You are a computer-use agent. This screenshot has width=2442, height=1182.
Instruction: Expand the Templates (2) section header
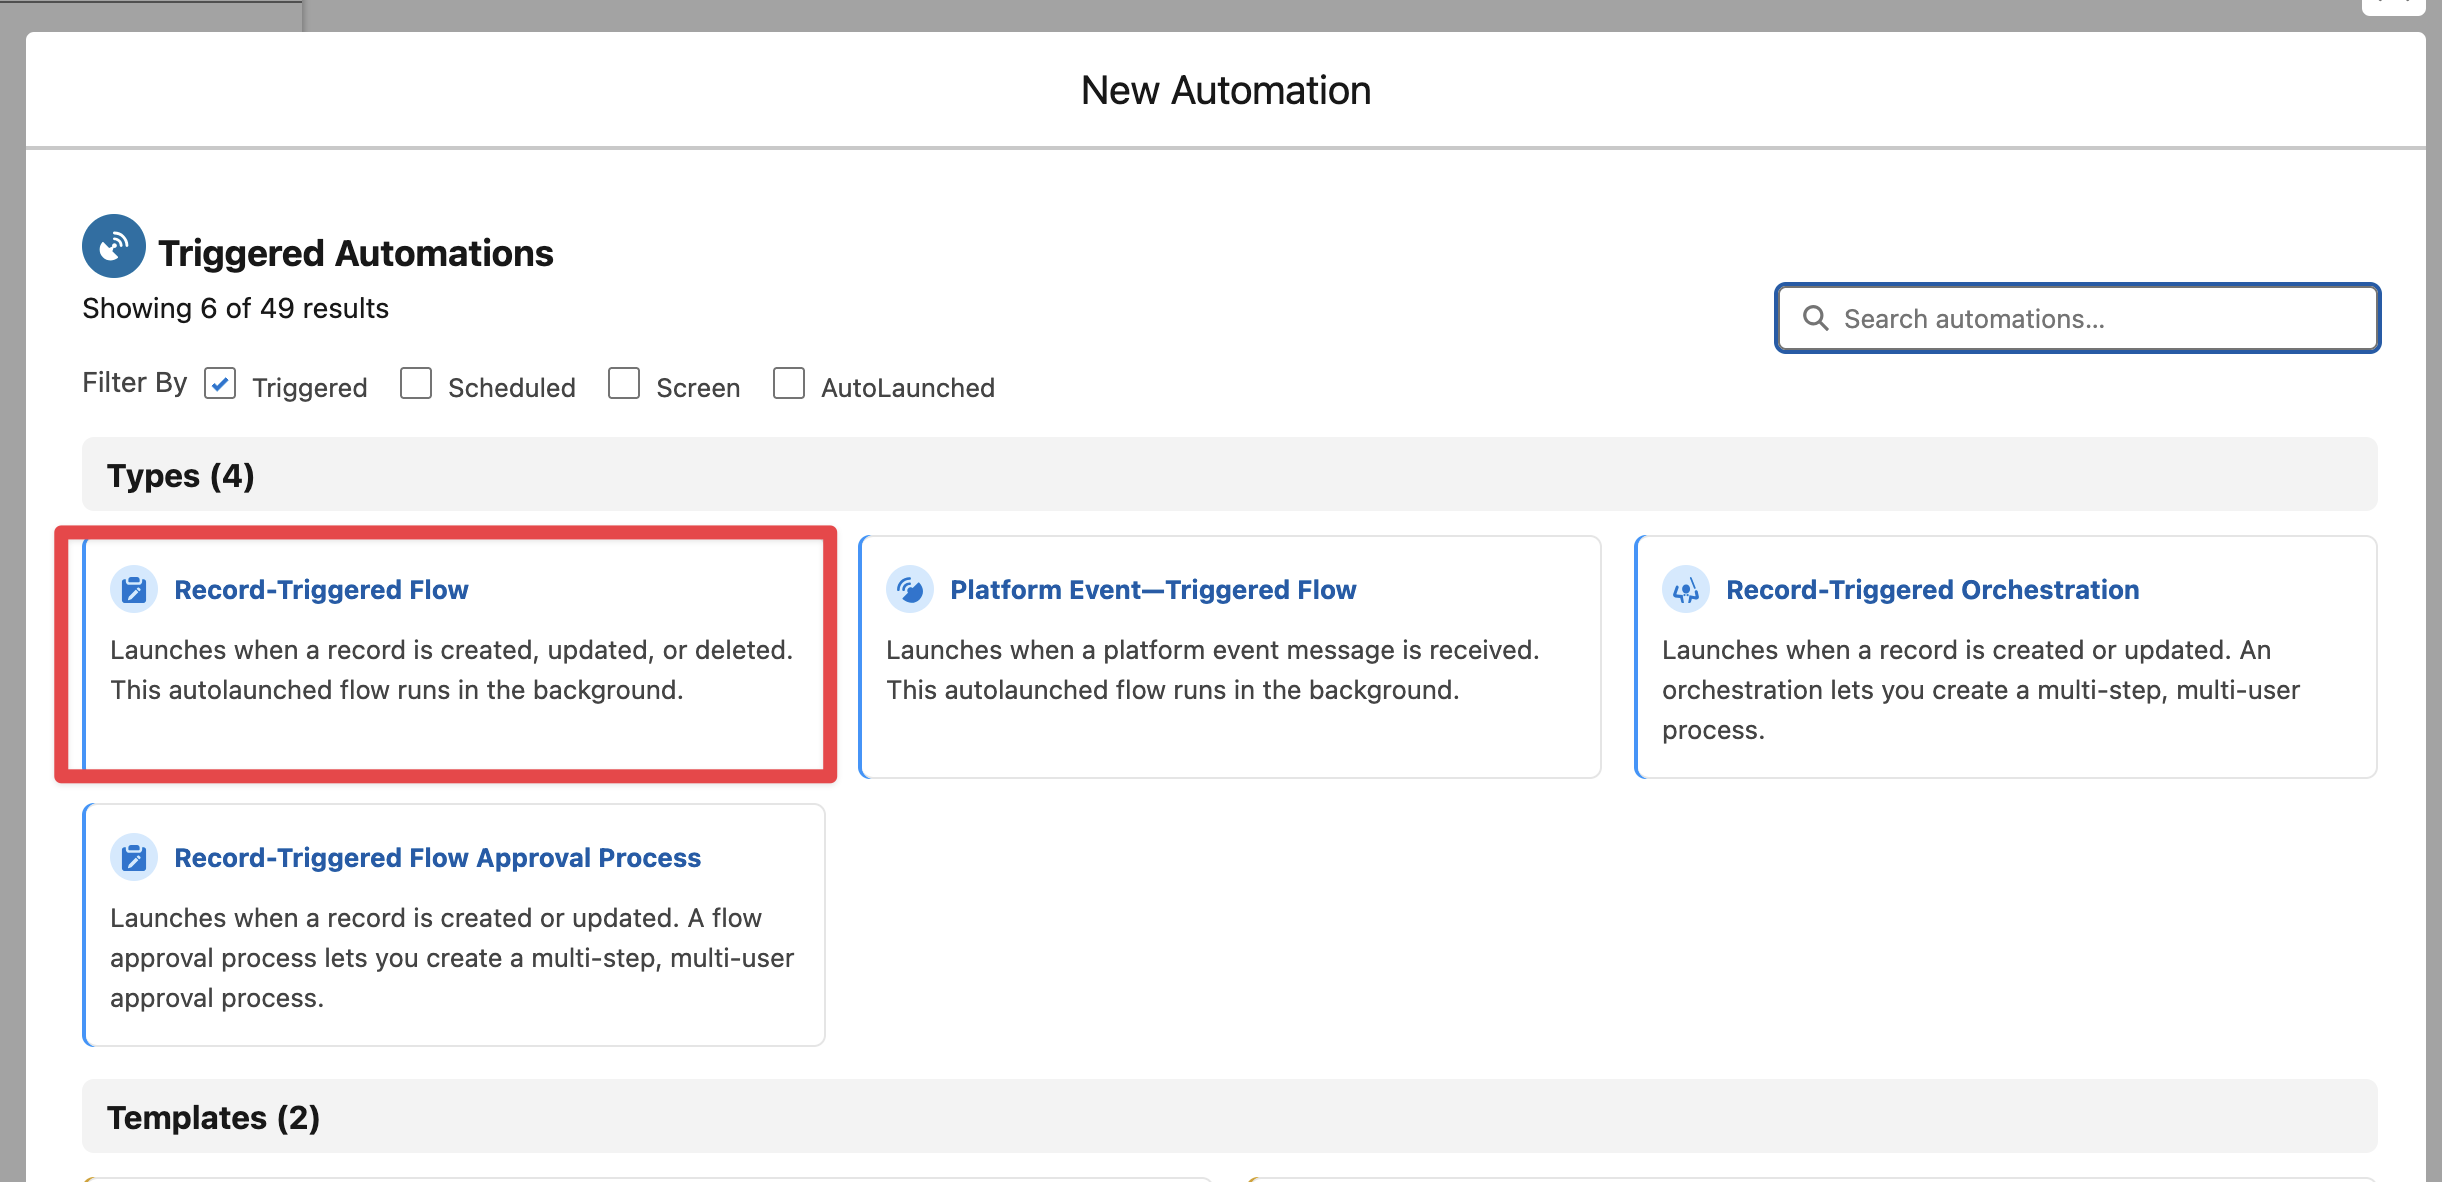(x=213, y=1117)
